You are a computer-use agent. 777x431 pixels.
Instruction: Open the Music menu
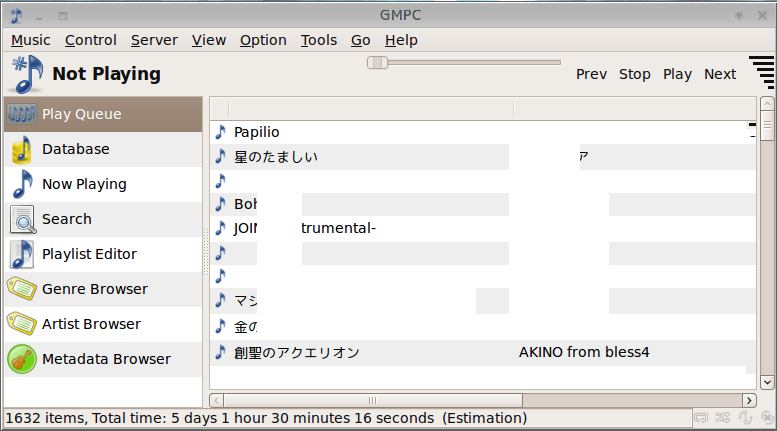(30, 40)
